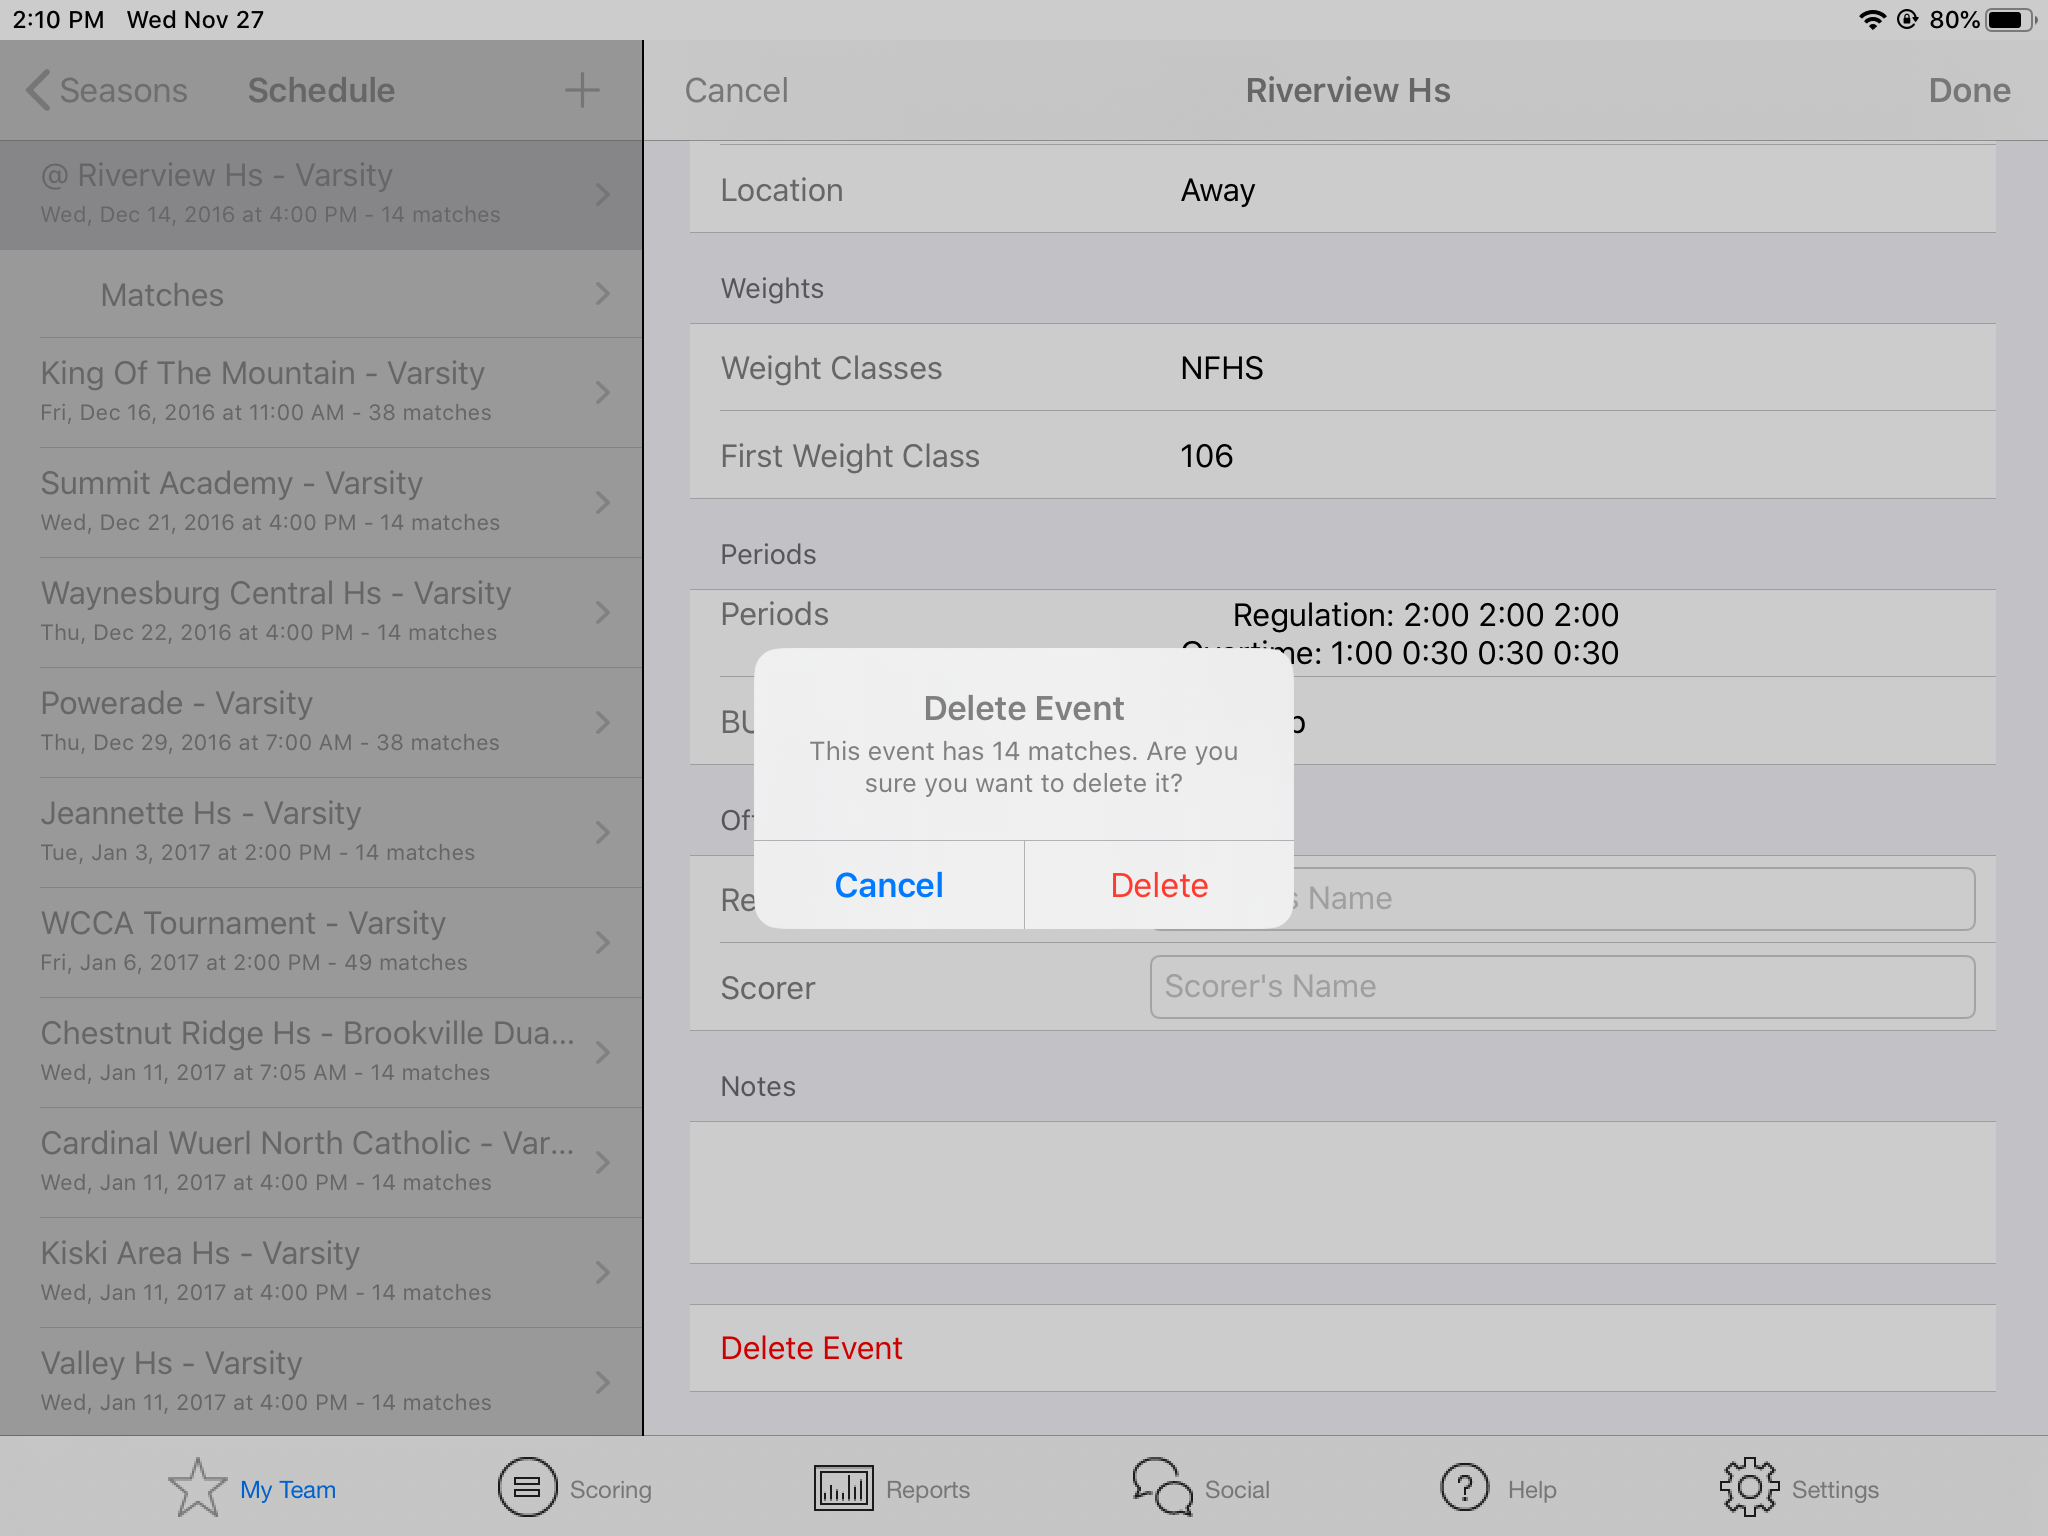
Task: Open Chestnut Ridge Hs - Brookville Dual event
Action: pos(321,1053)
